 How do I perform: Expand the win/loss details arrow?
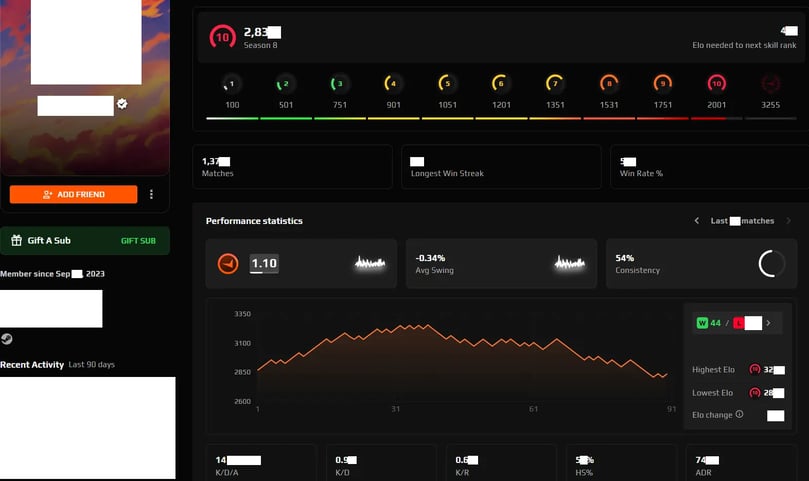point(768,323)
